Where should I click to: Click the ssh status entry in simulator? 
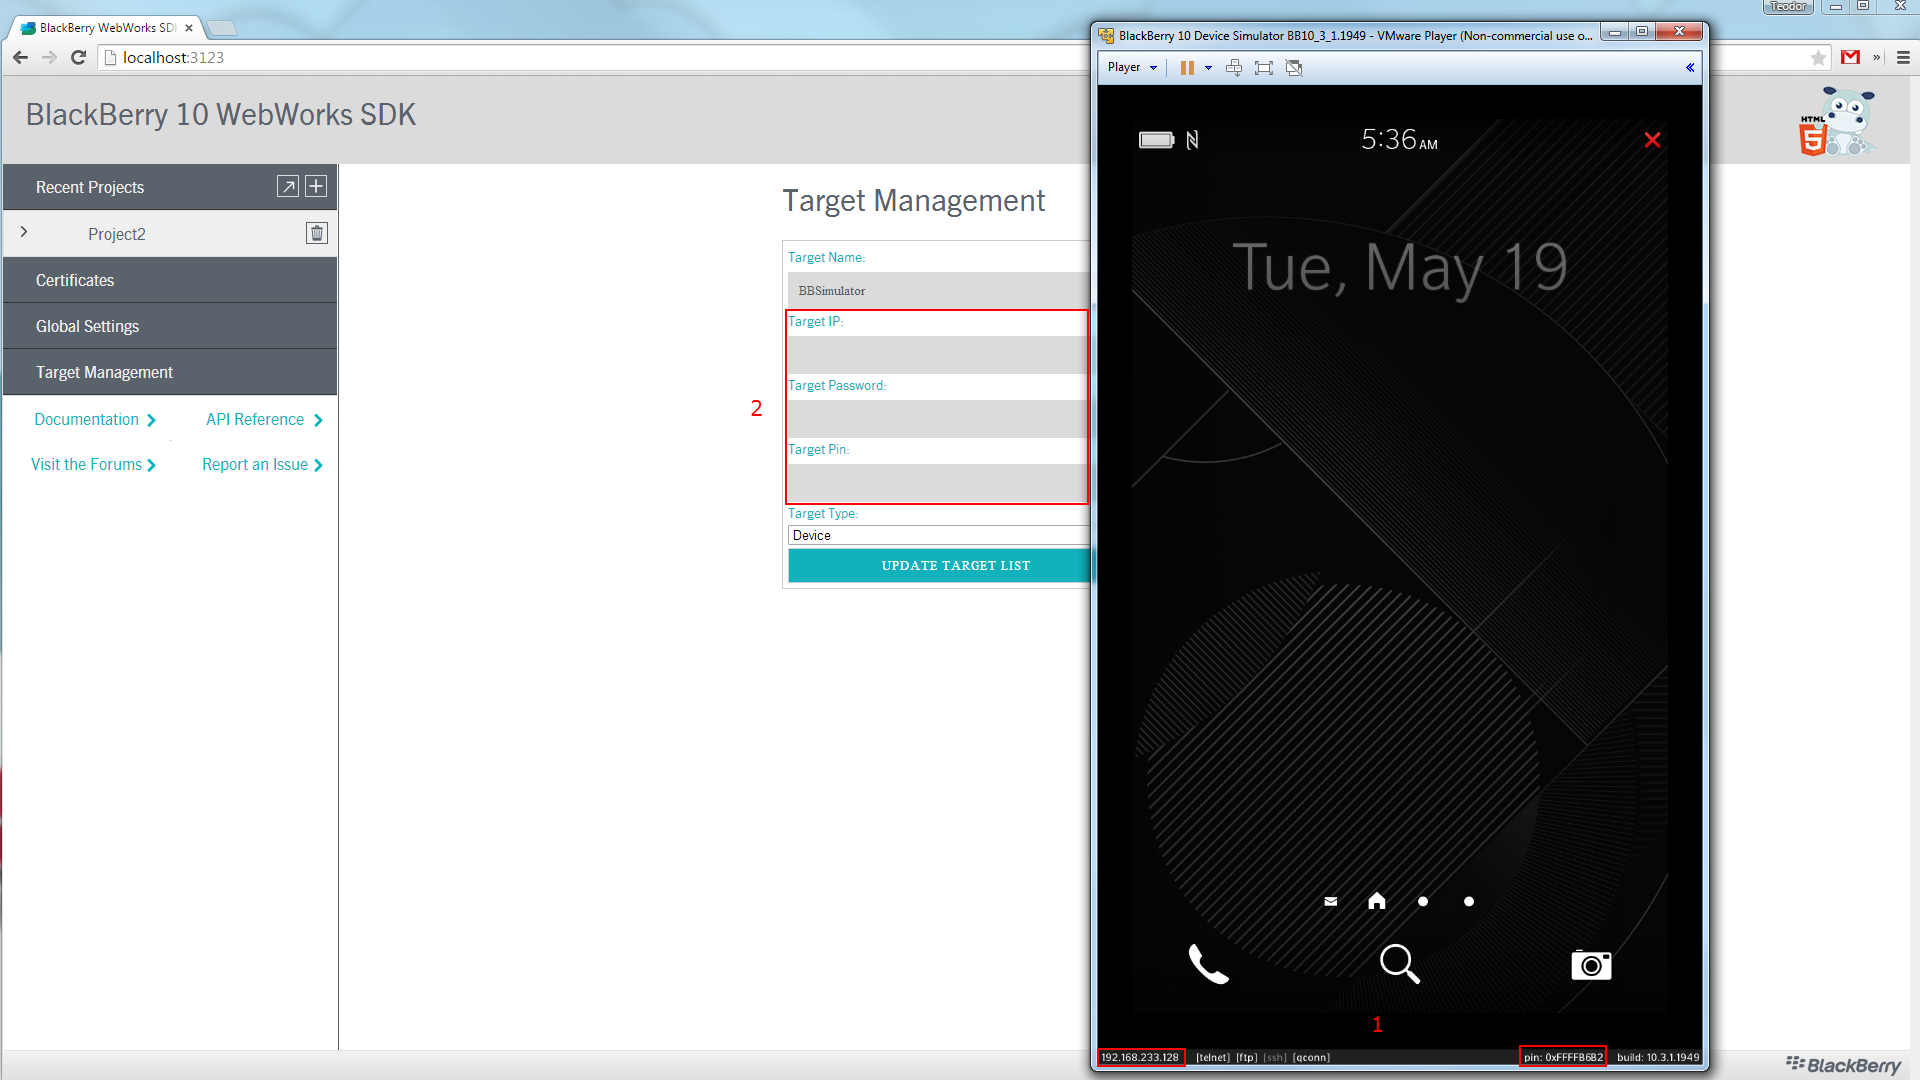click(1274, 1057)
